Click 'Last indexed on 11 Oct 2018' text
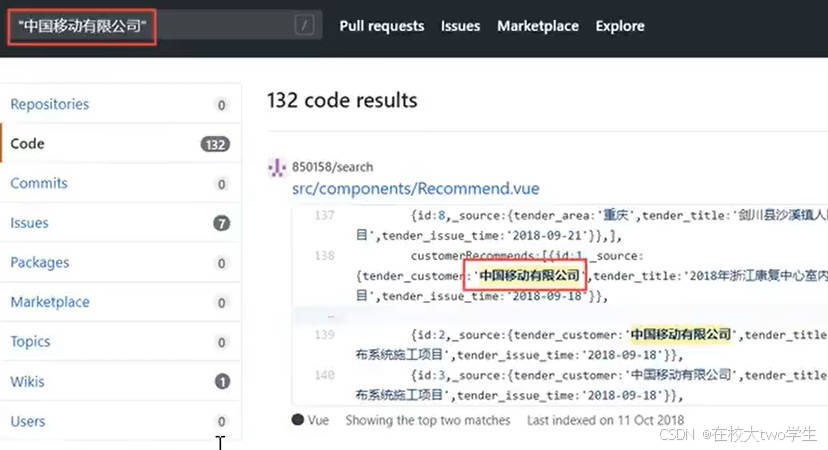 click(x=605, y=420)
